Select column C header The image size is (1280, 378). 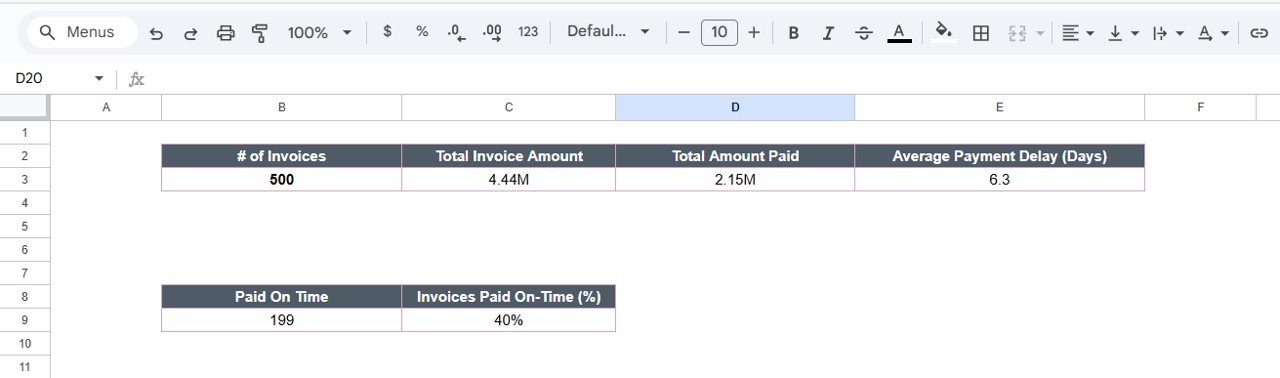[508, 107]
